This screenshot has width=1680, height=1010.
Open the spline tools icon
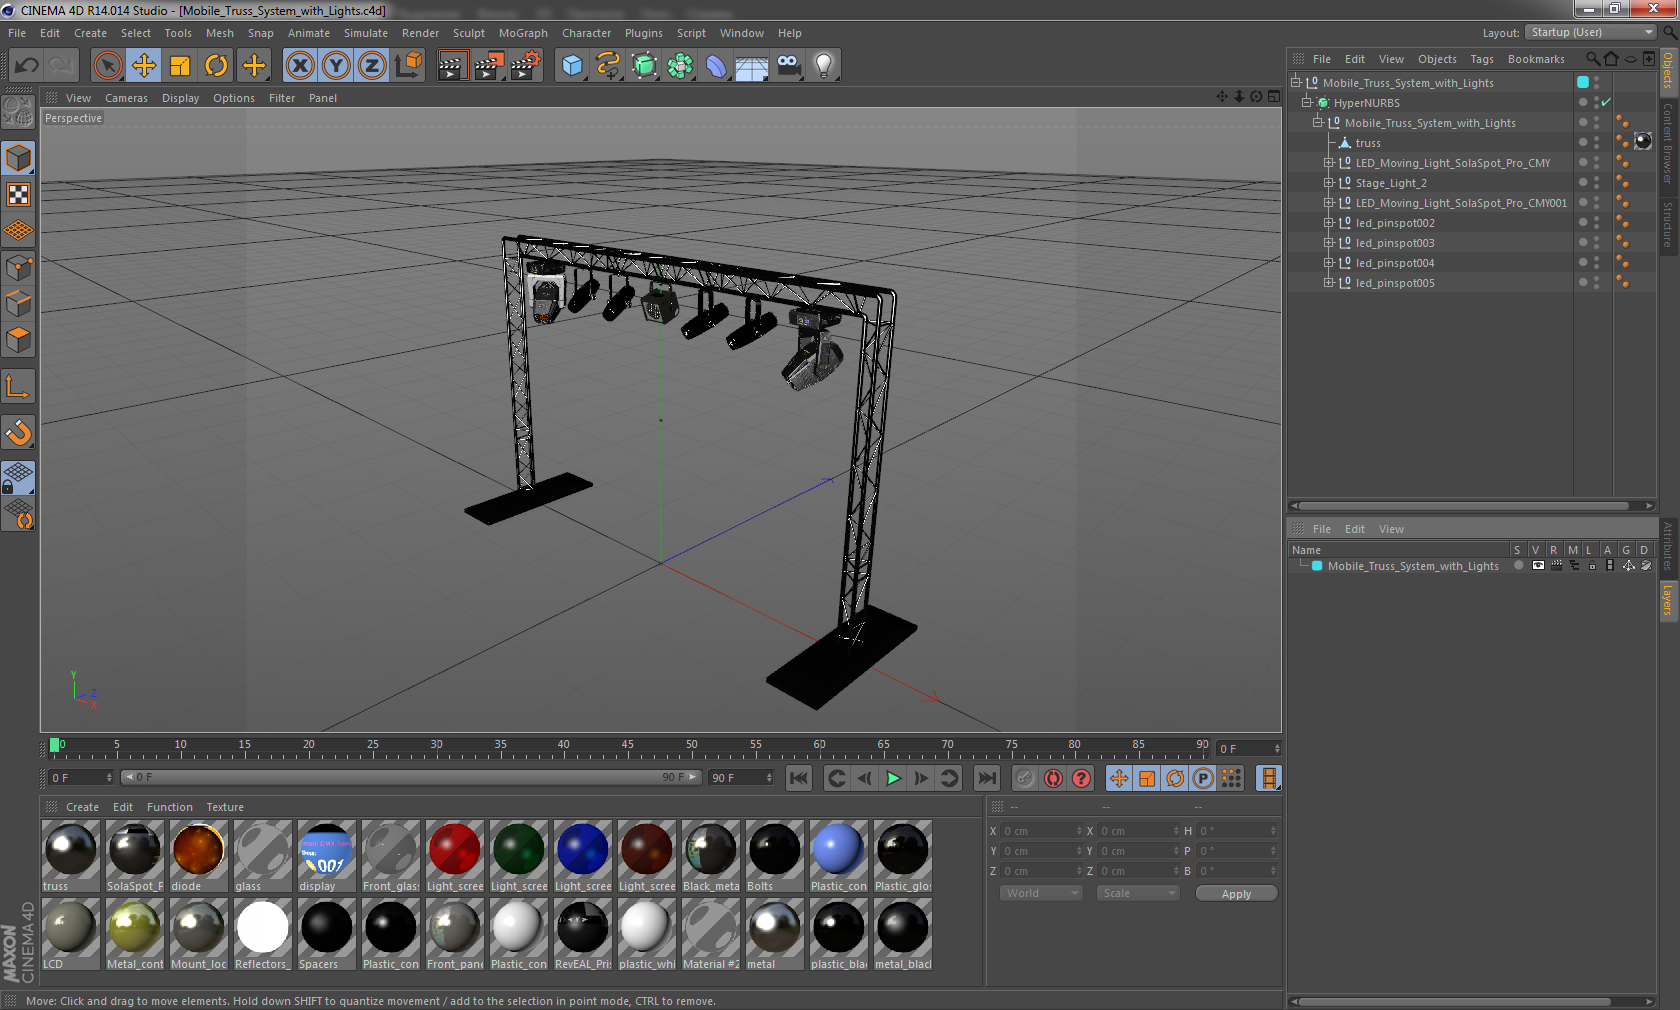tap(608, 66)
